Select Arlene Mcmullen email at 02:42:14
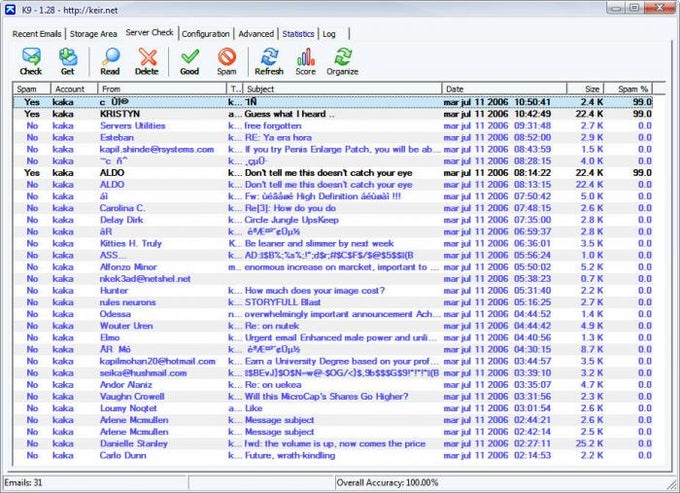Screen dimensions: 680x493 (333, 431)
